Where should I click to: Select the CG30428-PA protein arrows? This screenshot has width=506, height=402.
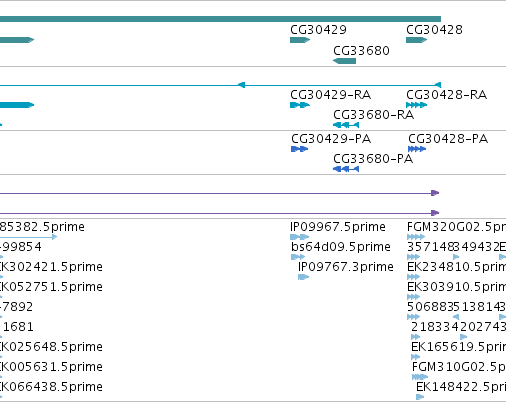(x=417, y=149)
